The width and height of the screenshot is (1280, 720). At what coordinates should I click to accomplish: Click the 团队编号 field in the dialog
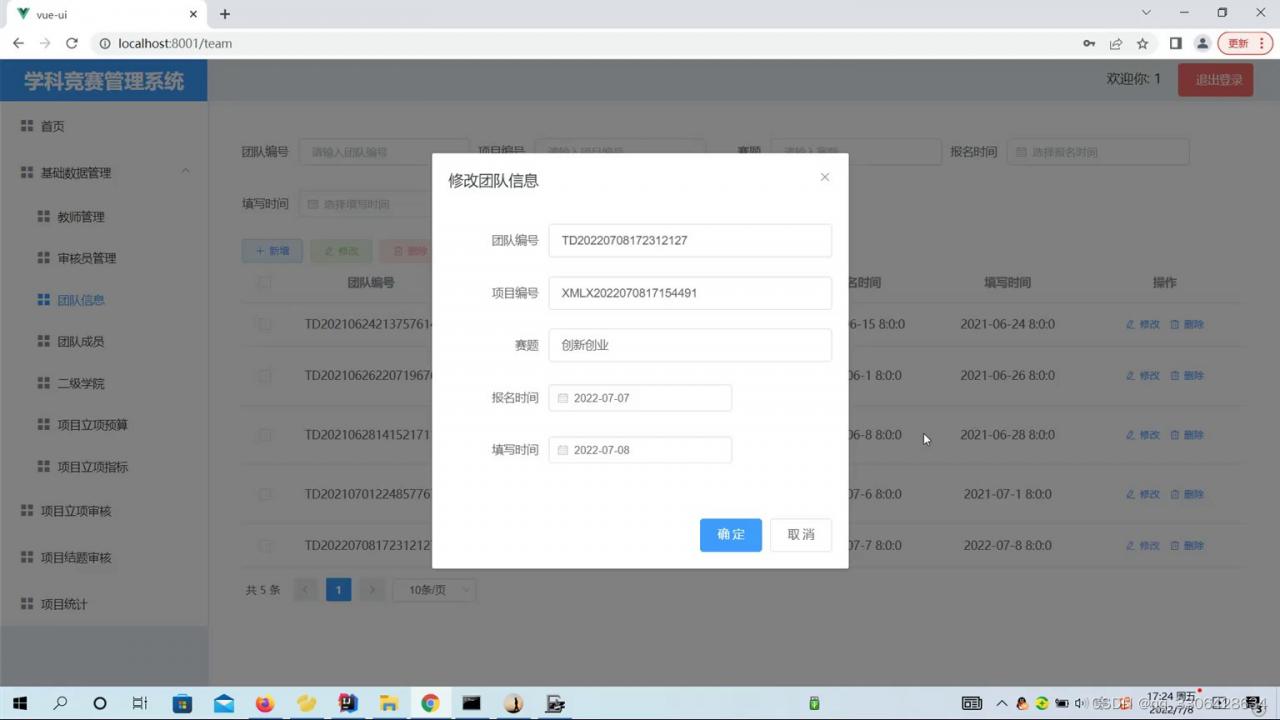(690, 240)
